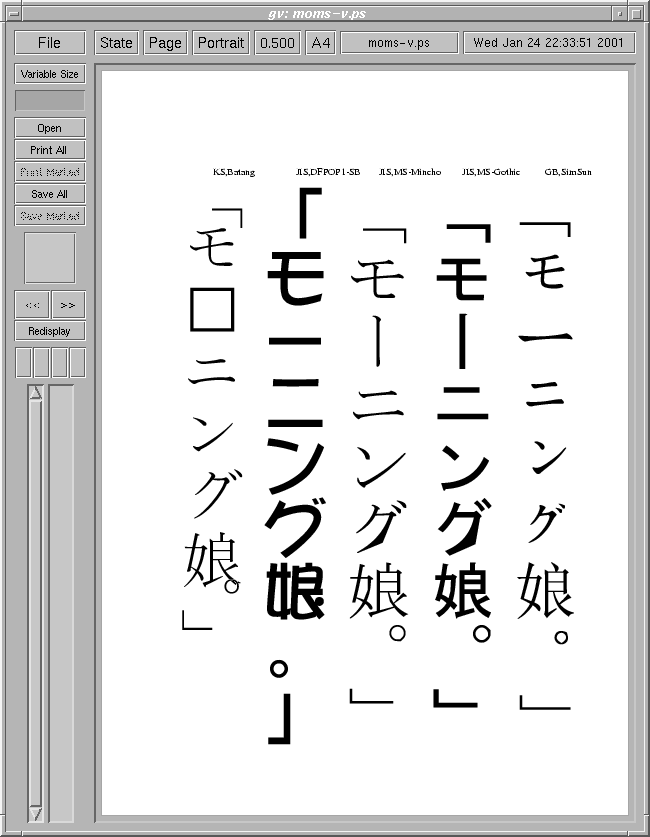The image size is (650, 837).
Task: Expand the Portrait orientation dropdown
Action: tap(221, 43)
